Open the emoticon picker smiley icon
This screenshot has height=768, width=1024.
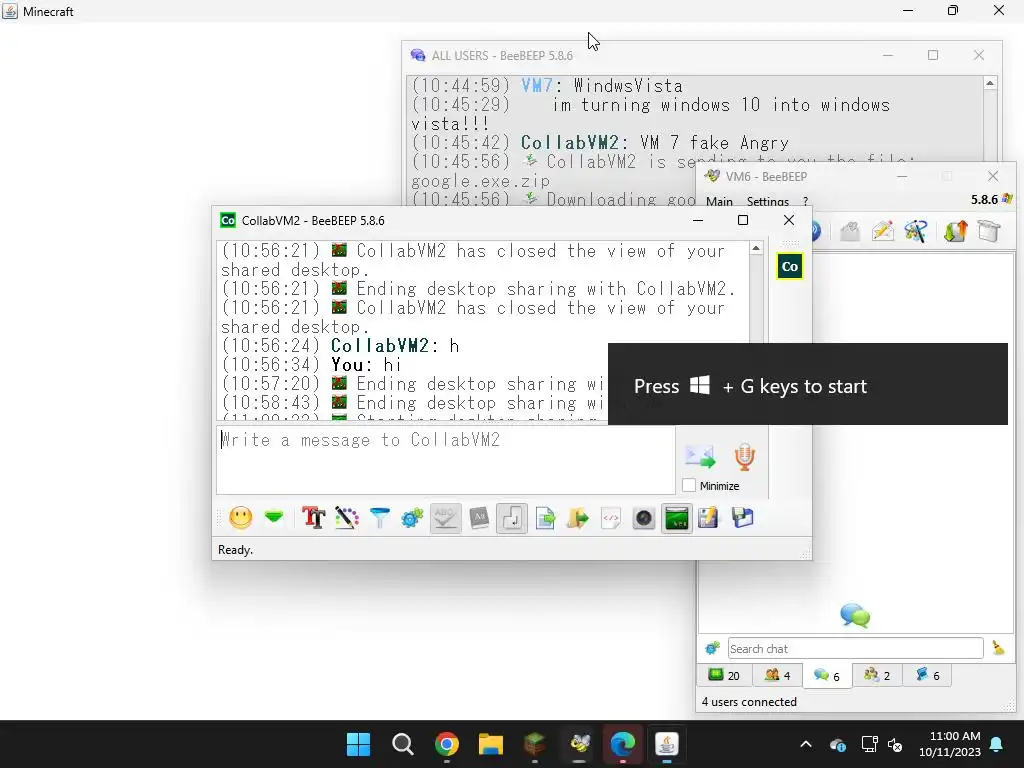tap(240, 518)
